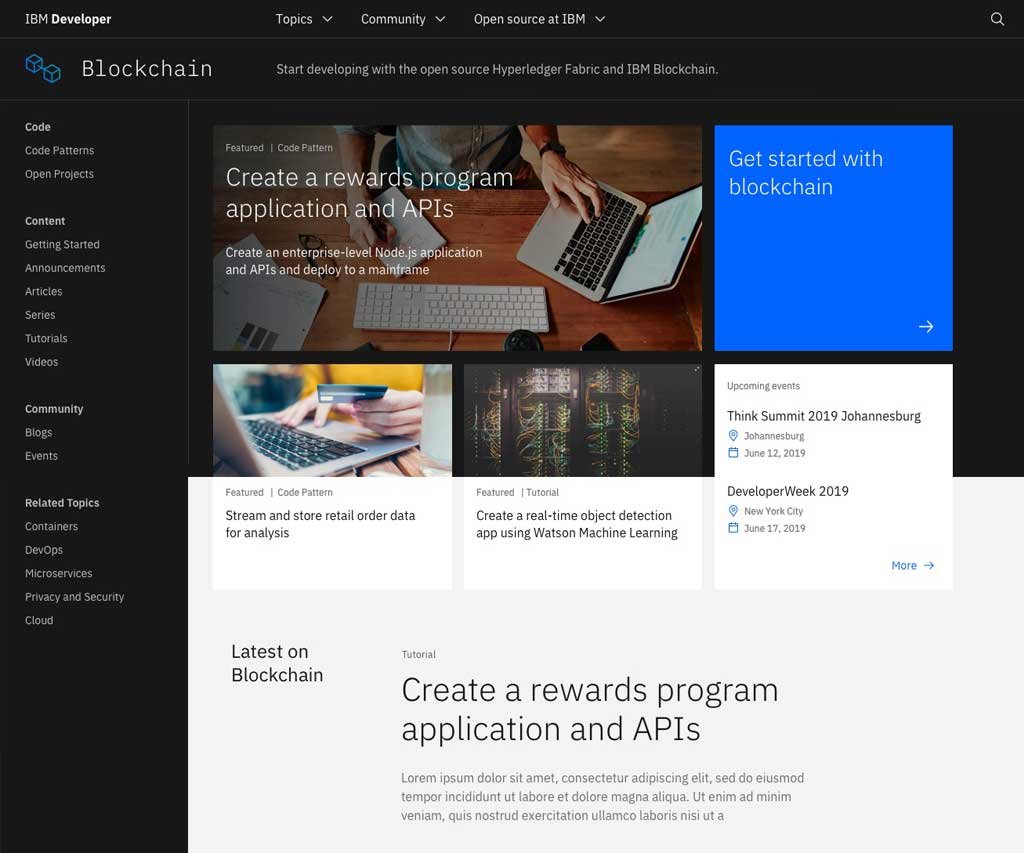The image size is (1024, 853).
Task: Open Videos in sidebar
Action: click(41, 362)
